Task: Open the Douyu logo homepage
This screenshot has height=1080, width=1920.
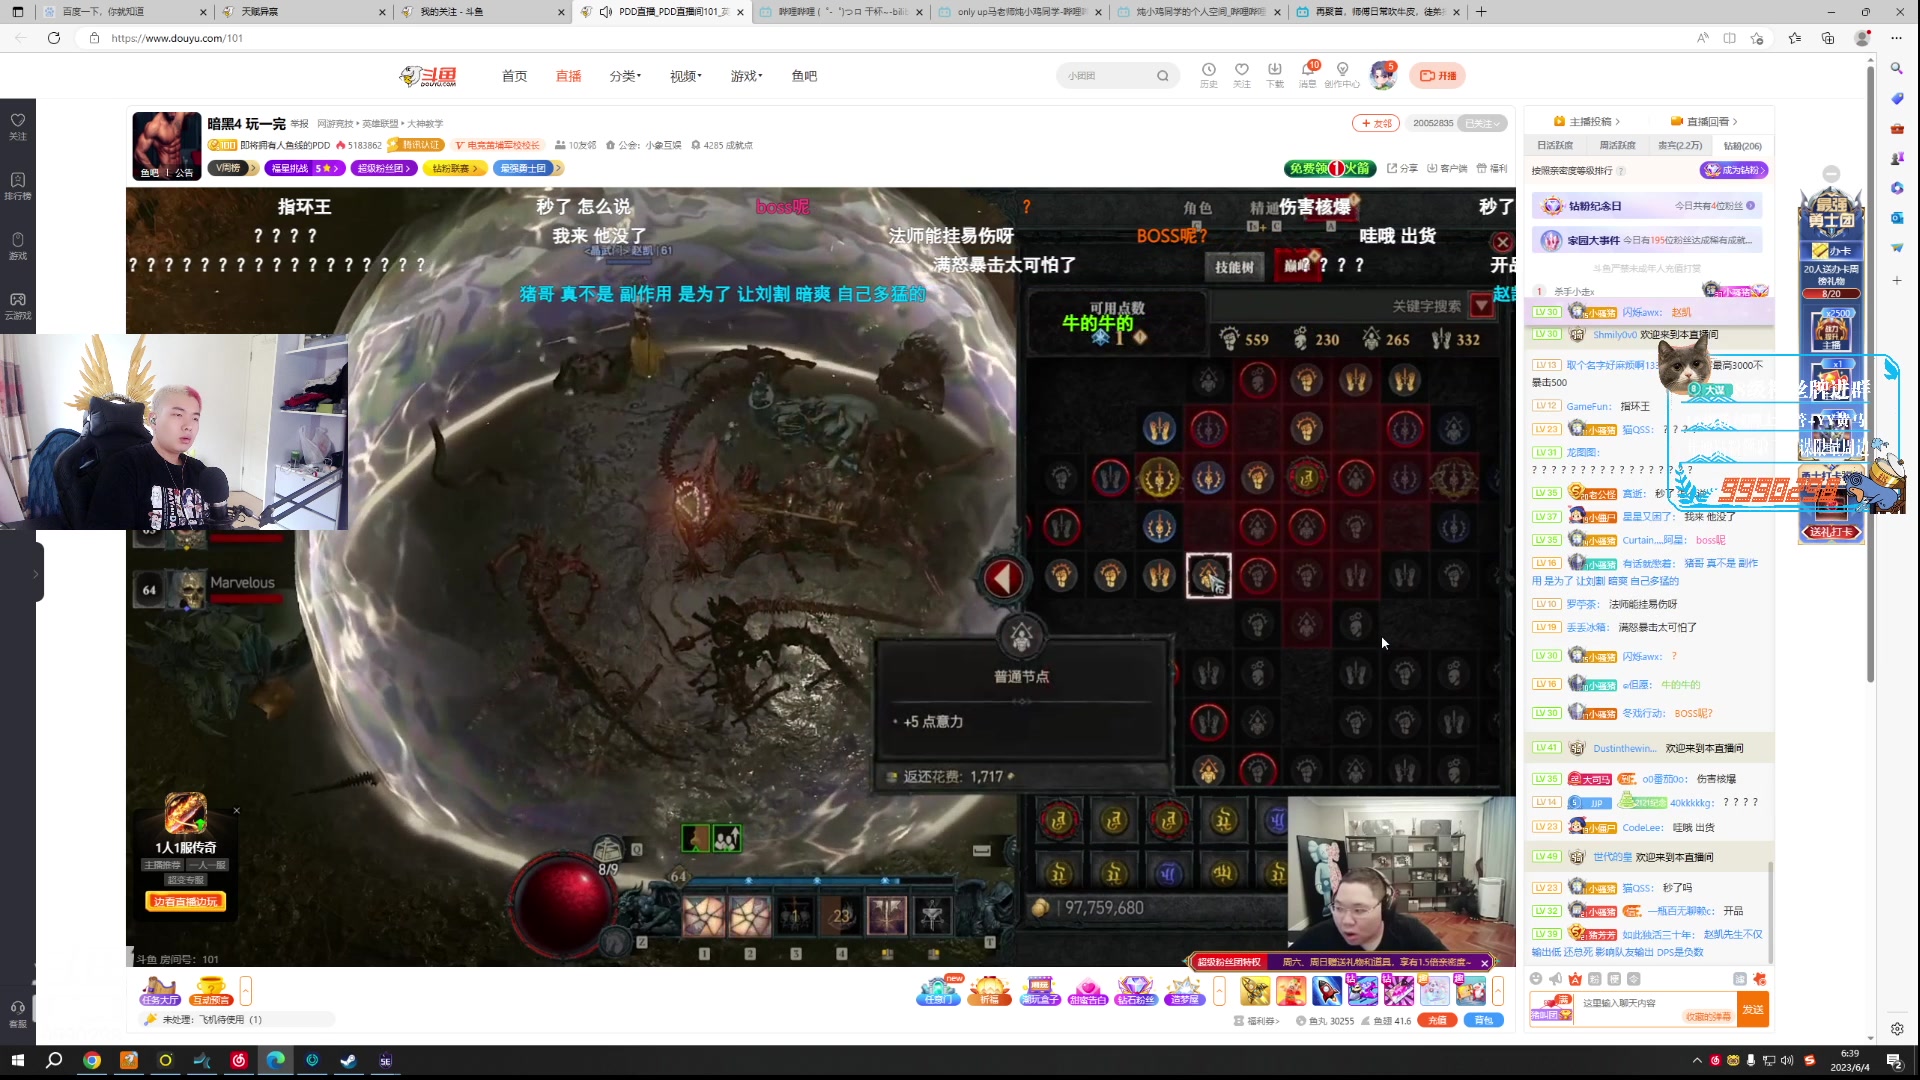Action: coord(428,76)
